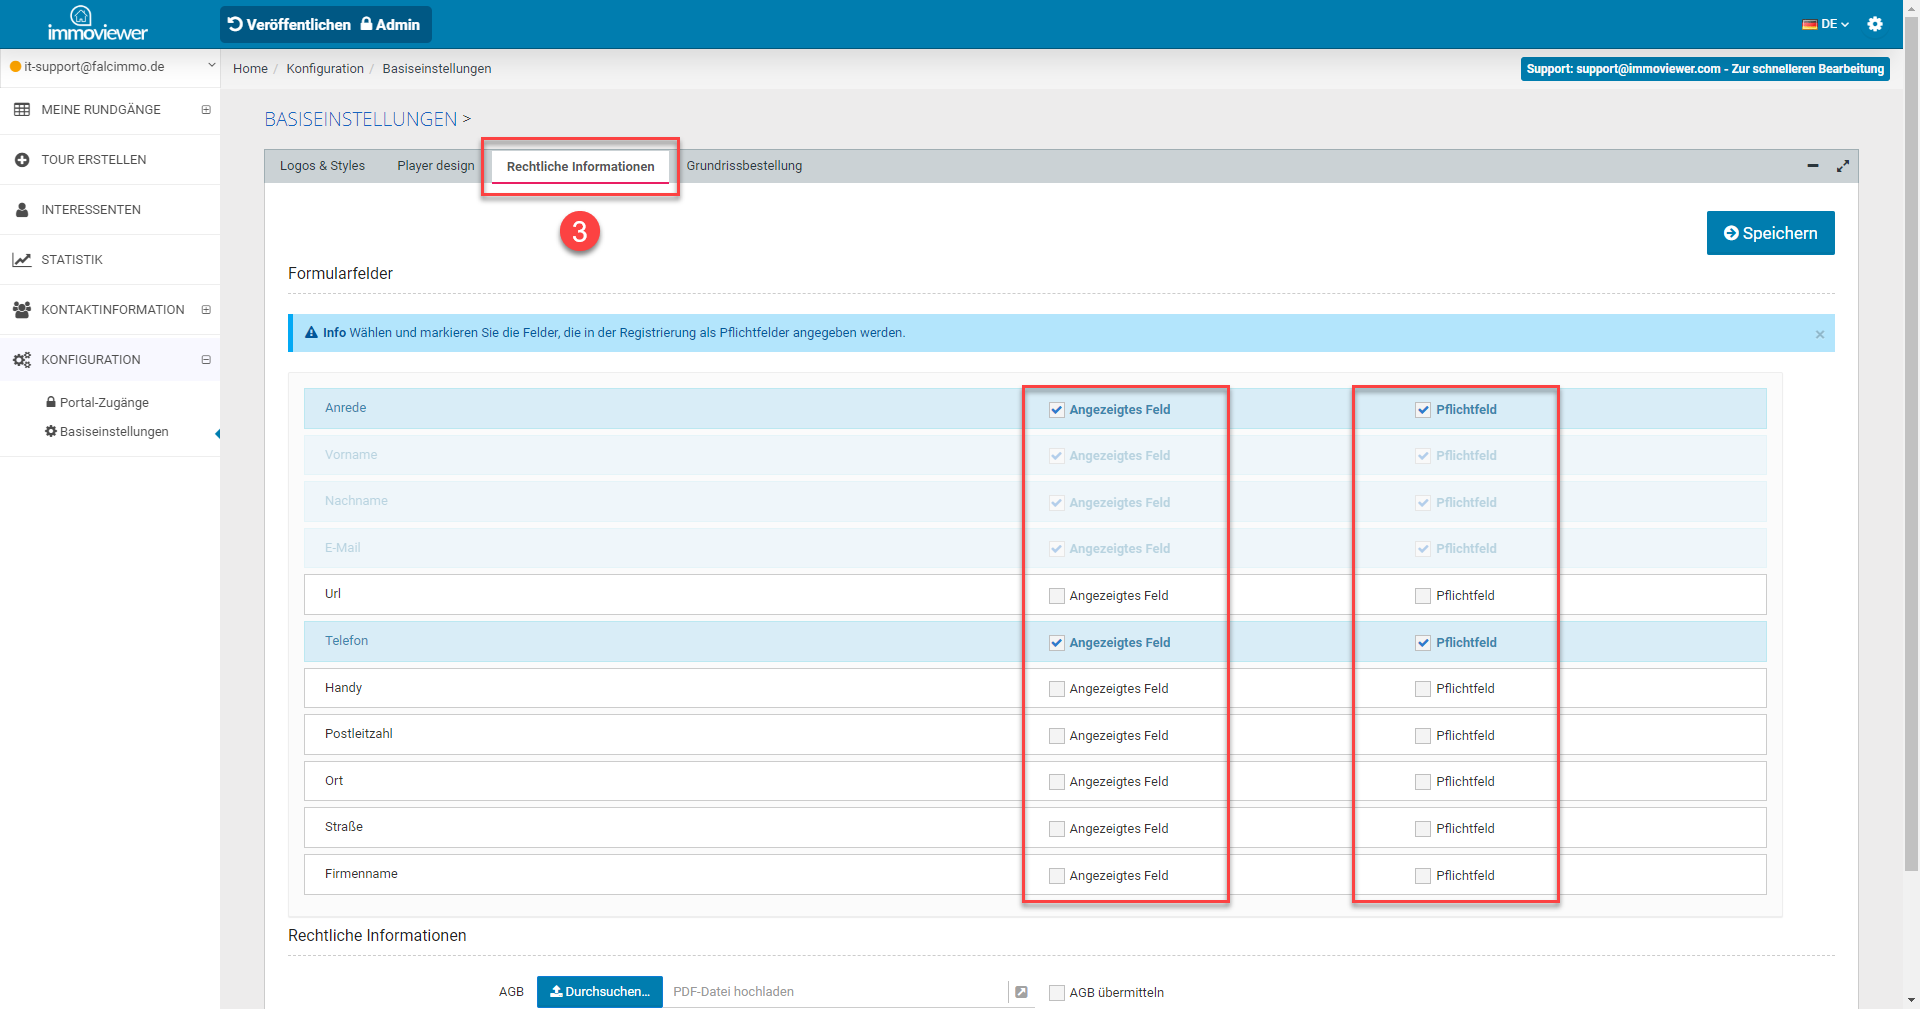This screenshot has height=1009, width=1920.
Task: Open the DE language dropdown
Action: pyautogui.click(x=1826, y=24)
